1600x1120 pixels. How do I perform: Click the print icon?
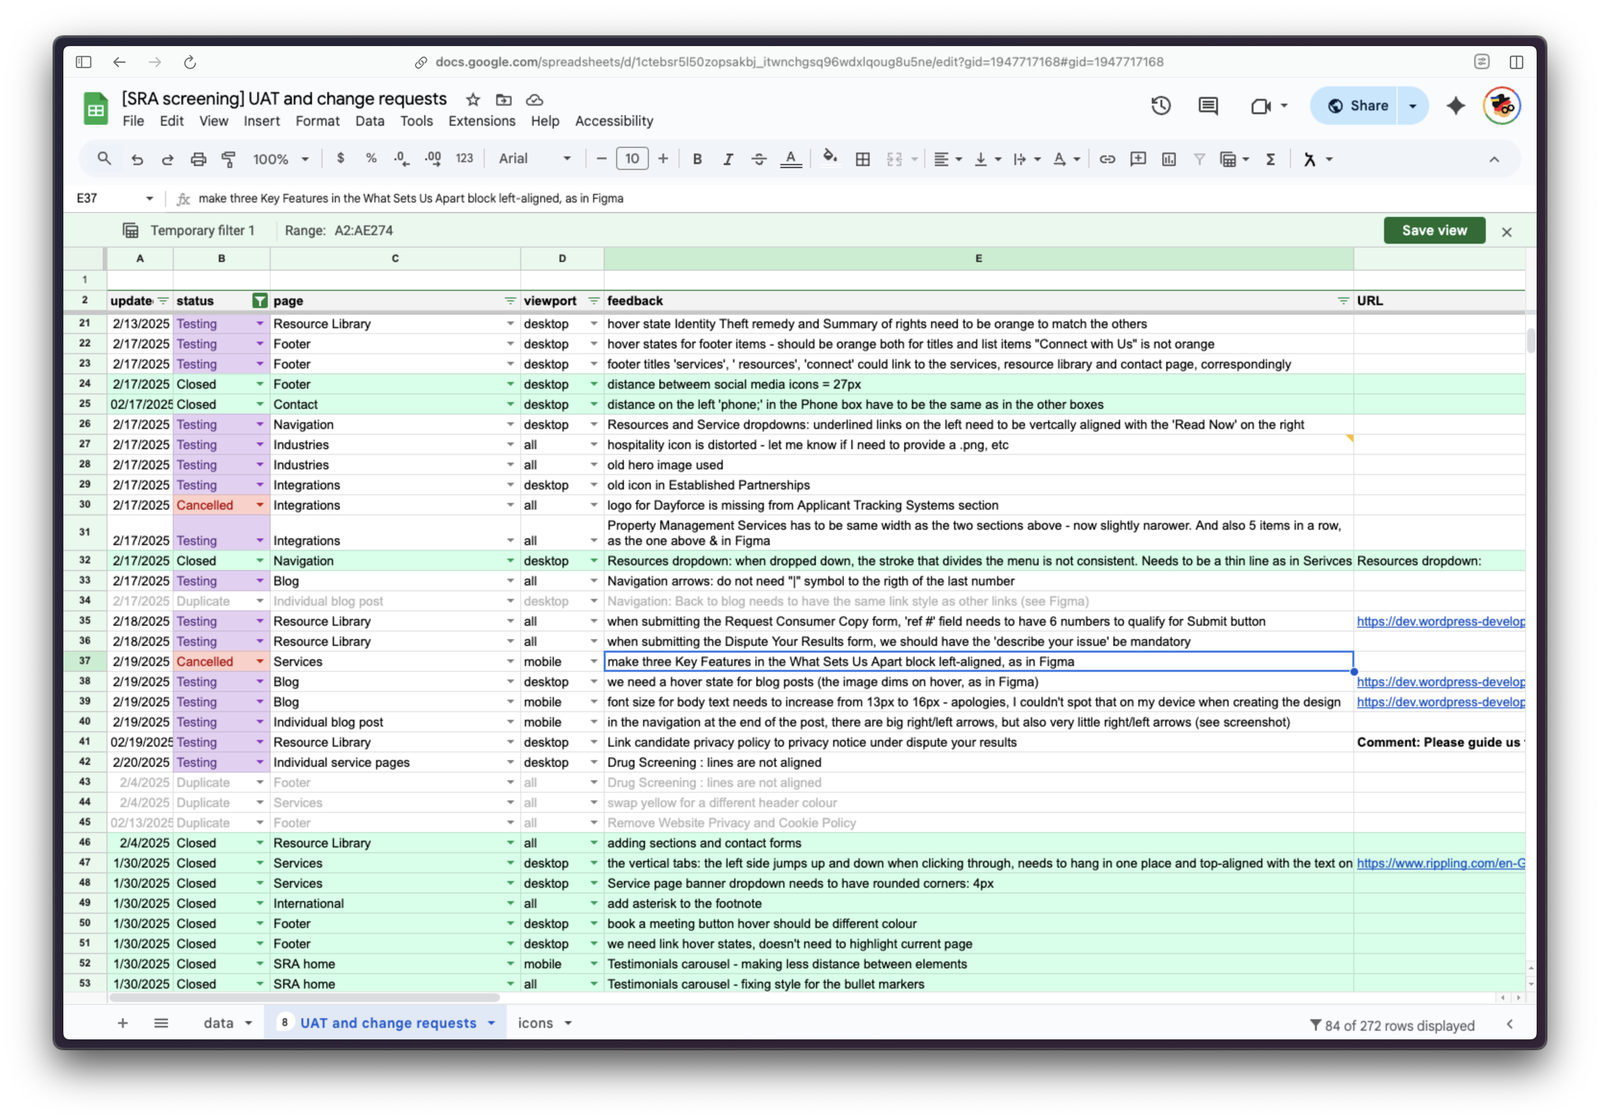[x=198, y=159]
